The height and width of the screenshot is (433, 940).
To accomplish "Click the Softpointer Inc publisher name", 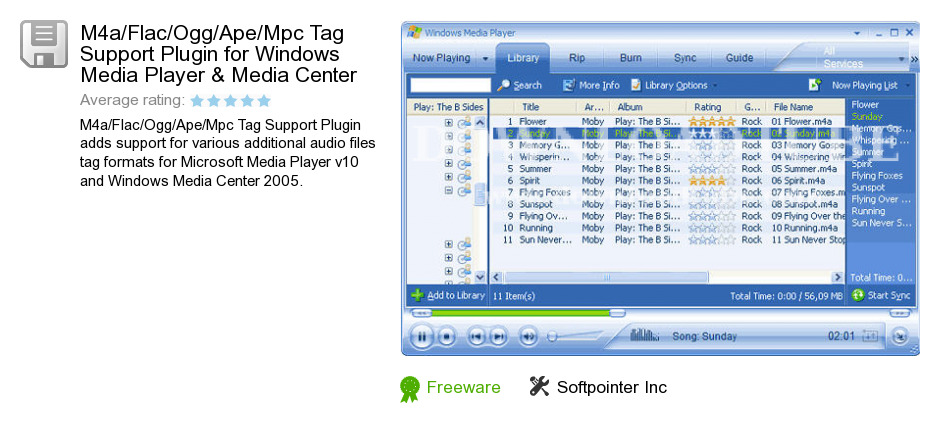I will tap(611, 387).
